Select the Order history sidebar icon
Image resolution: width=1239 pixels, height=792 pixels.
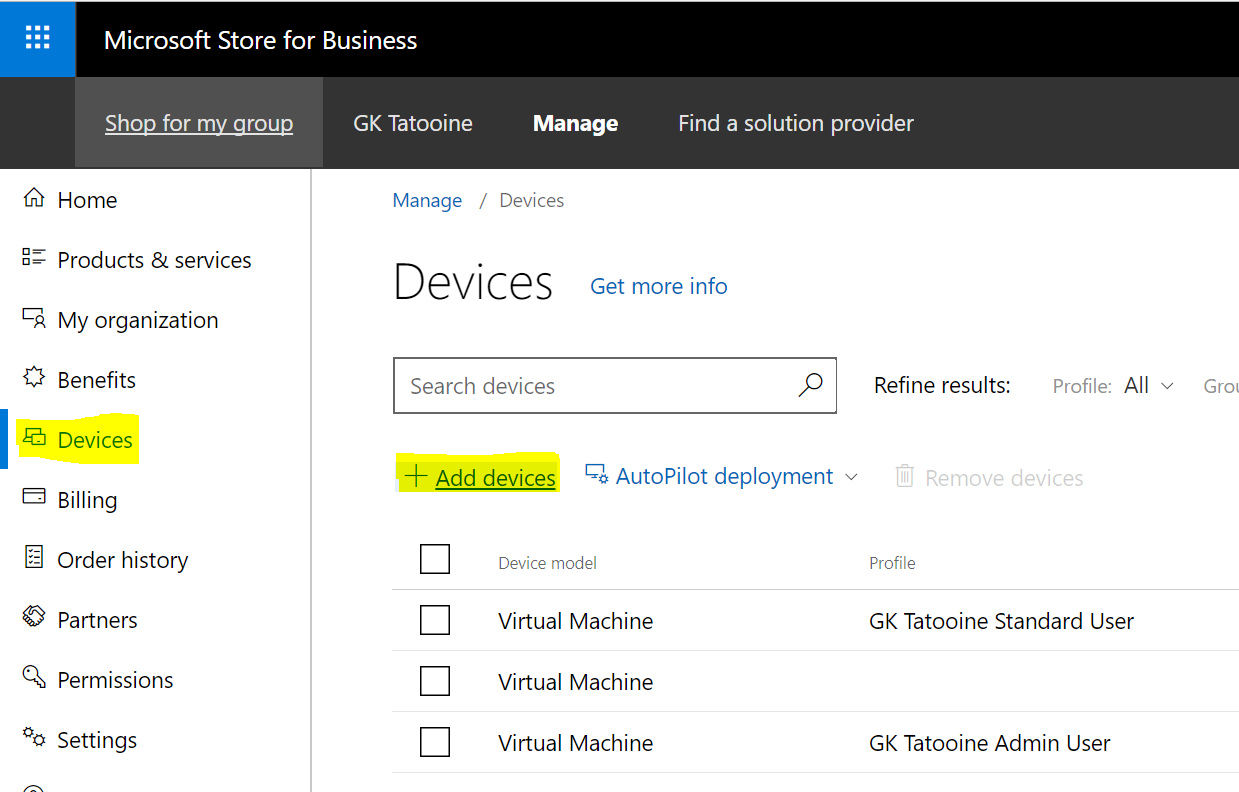click(x=32, y=559)
